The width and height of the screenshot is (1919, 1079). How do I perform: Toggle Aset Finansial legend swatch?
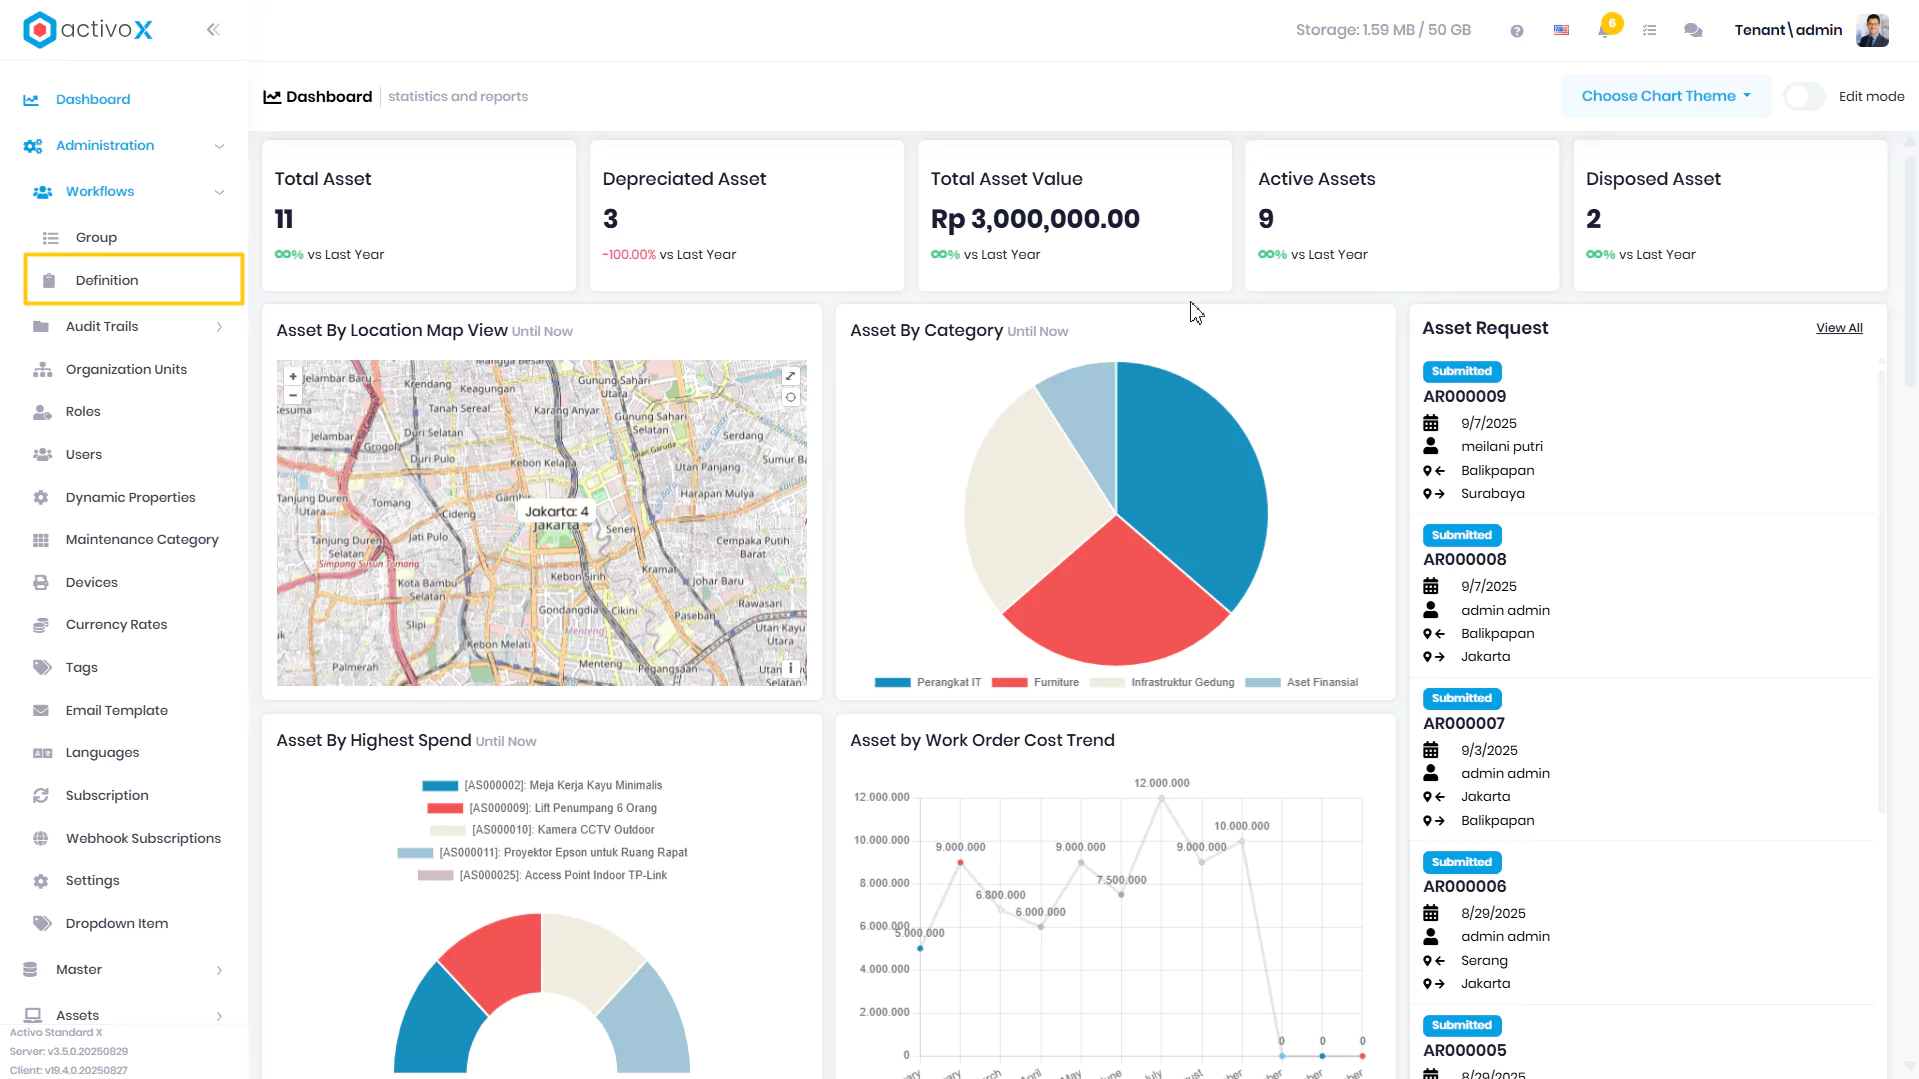coord(1262,683)
